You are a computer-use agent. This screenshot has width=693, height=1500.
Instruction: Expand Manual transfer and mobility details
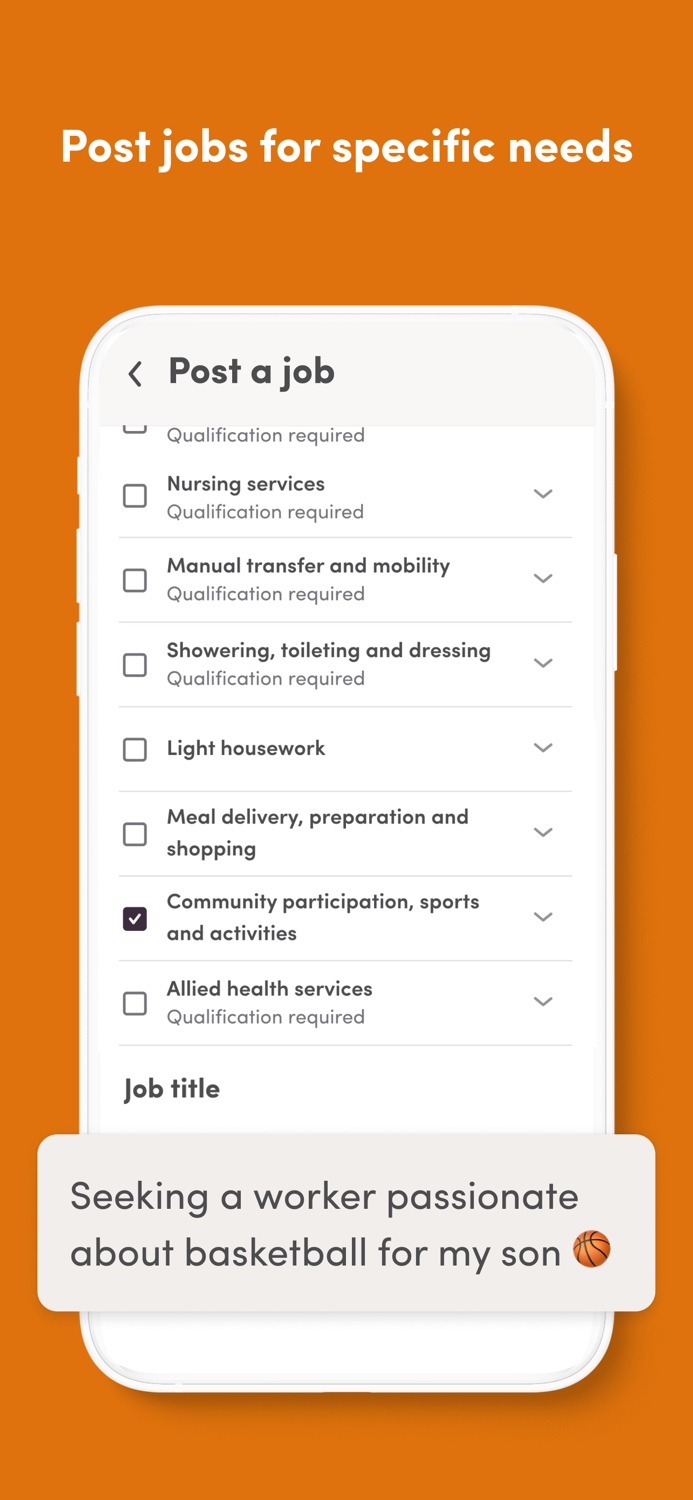(x=543, y=578)
